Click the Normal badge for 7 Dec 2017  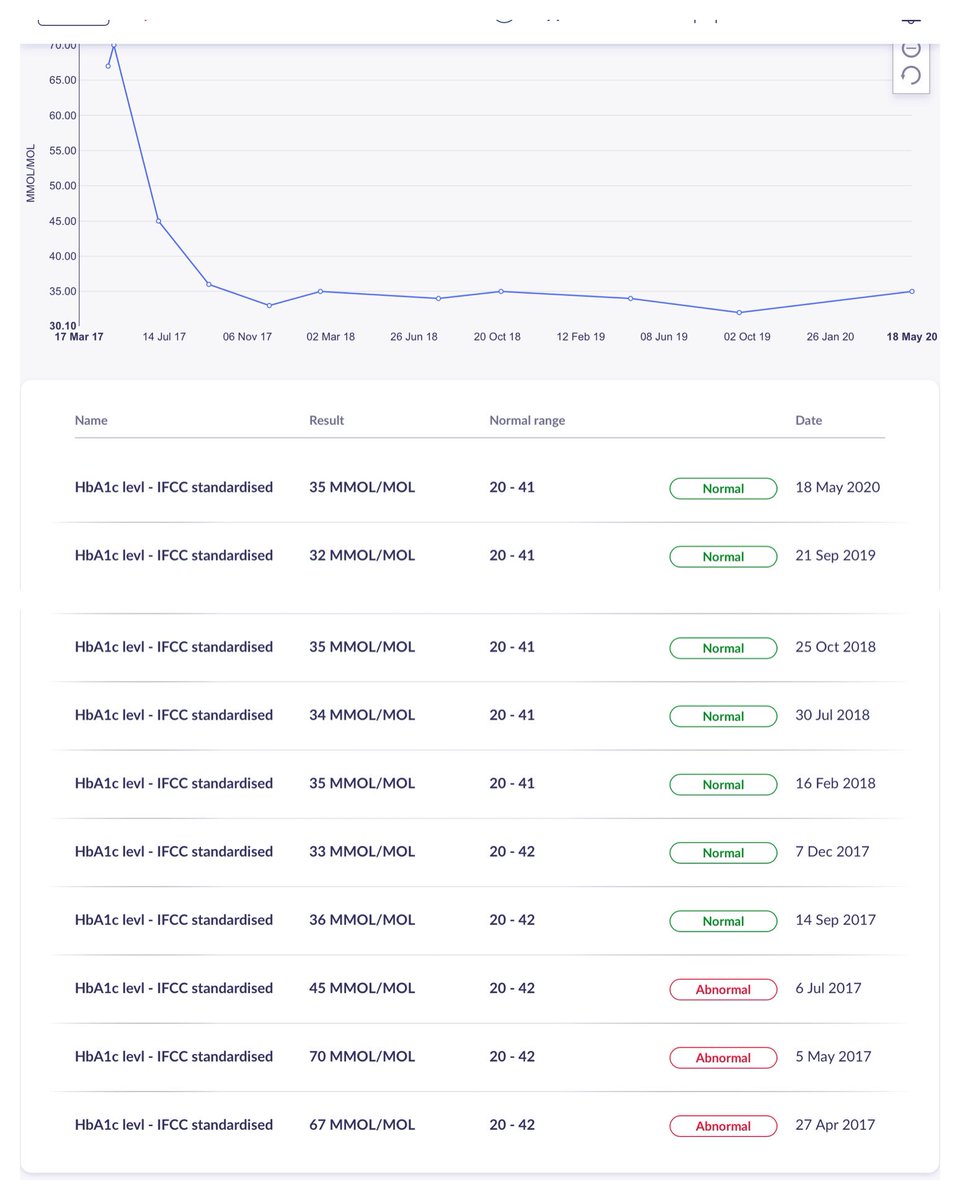pos(723,853)
